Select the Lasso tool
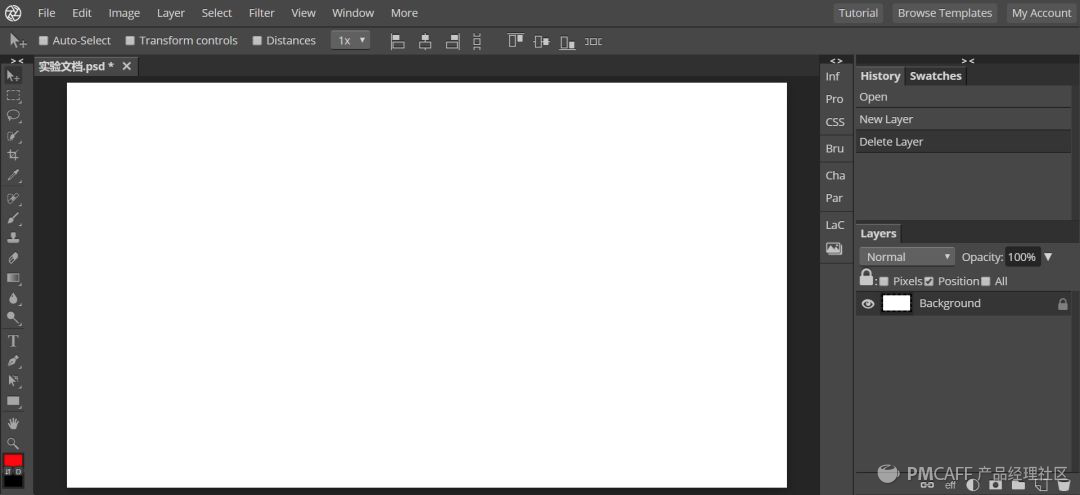 (13, 116)
